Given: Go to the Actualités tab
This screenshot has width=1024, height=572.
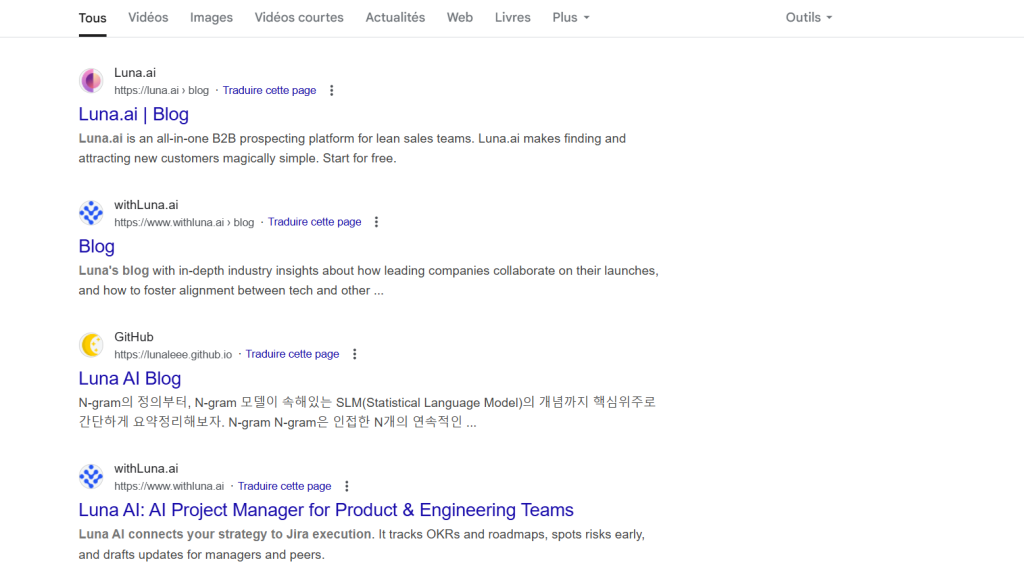Looking at the screenshot, I should (x=395, y=18).
